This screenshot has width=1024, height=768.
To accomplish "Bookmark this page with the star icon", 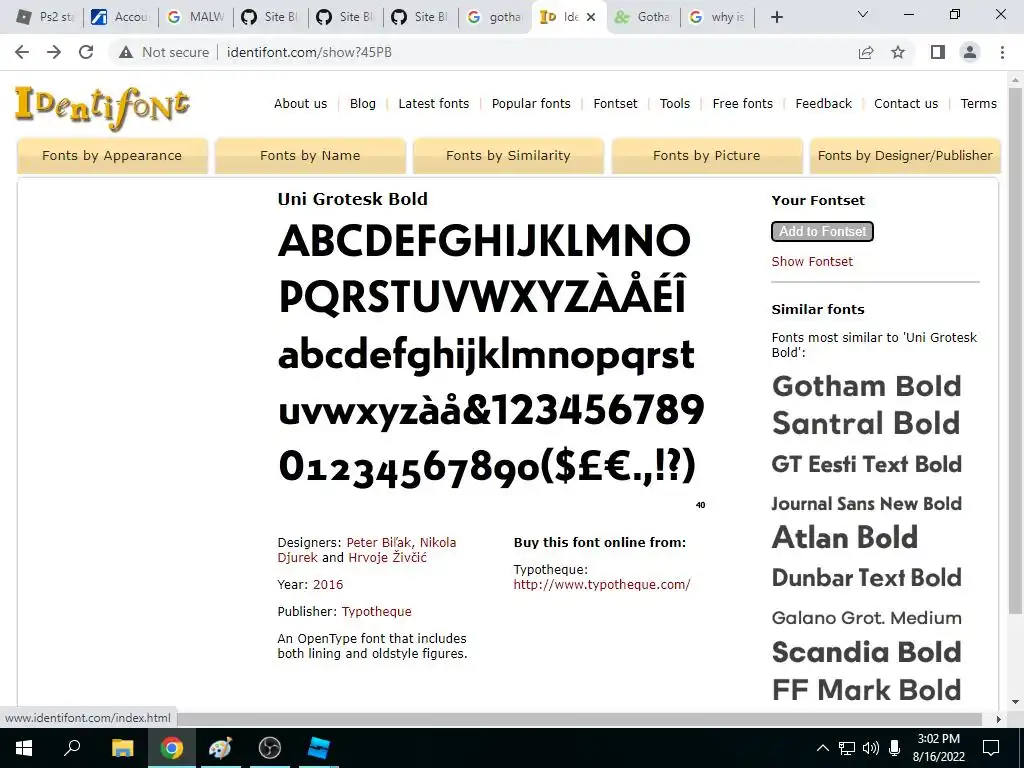I will (x=898, y=52).
